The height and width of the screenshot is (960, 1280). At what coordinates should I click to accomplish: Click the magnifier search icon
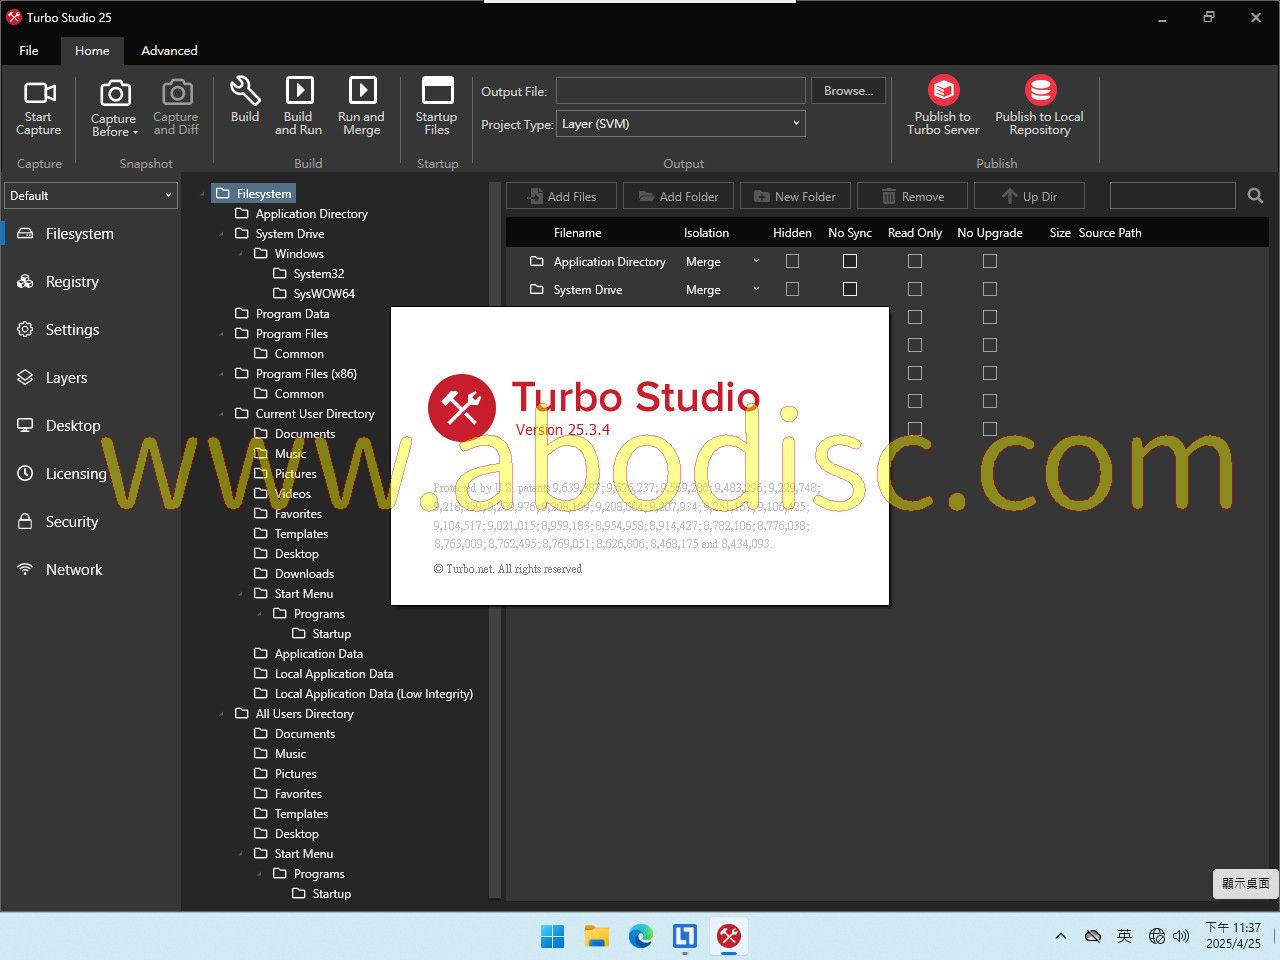pyautogui.click(x=1255, y=196)
